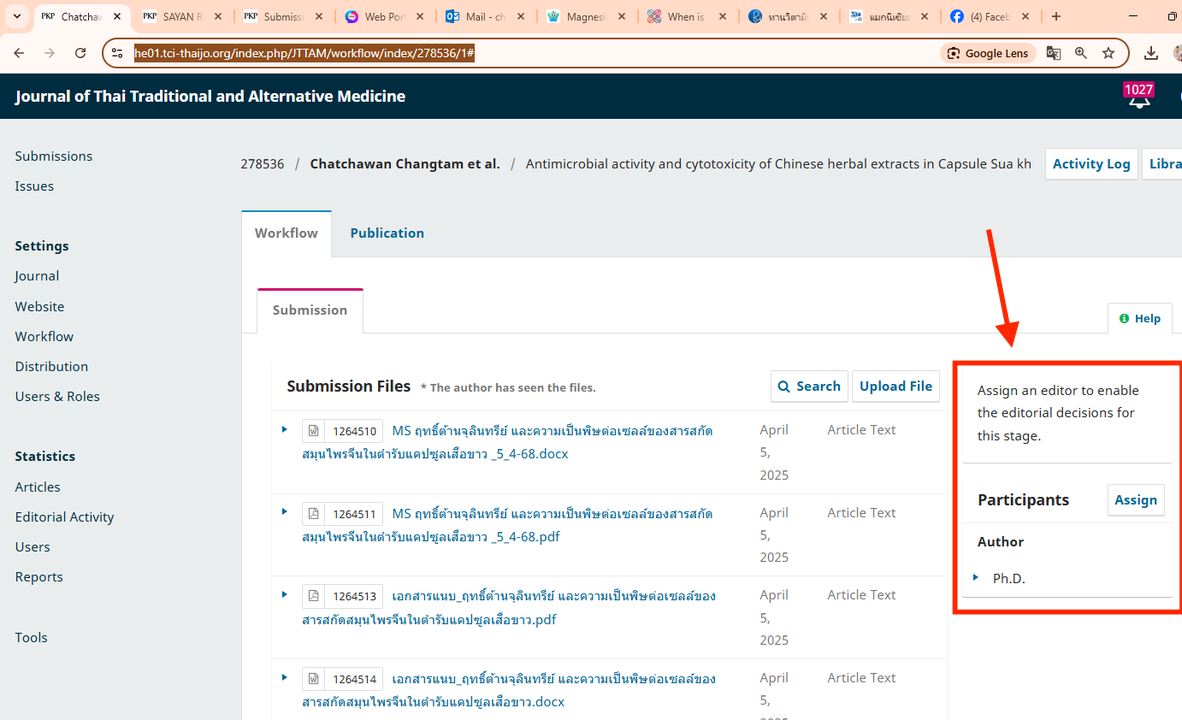Open Users & Roles settings link

tap(57, 397)
